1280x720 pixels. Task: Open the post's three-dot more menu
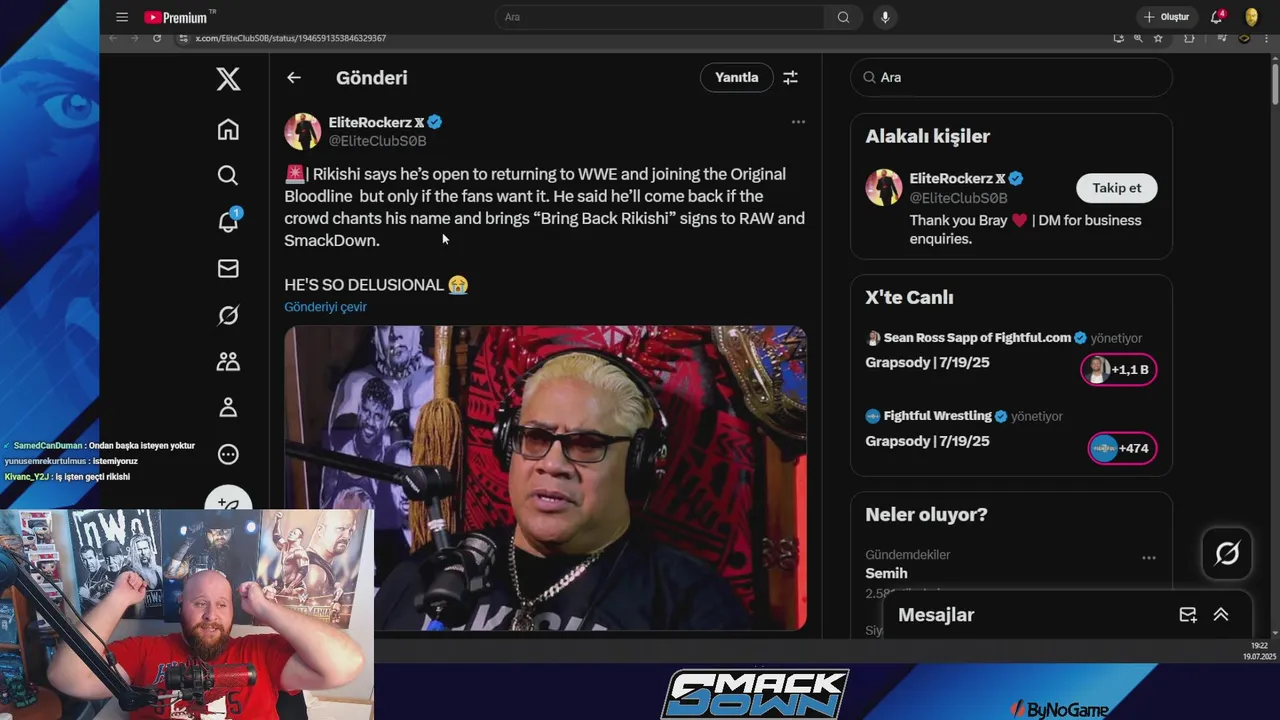pyautogui.click(x=798, y=122)
